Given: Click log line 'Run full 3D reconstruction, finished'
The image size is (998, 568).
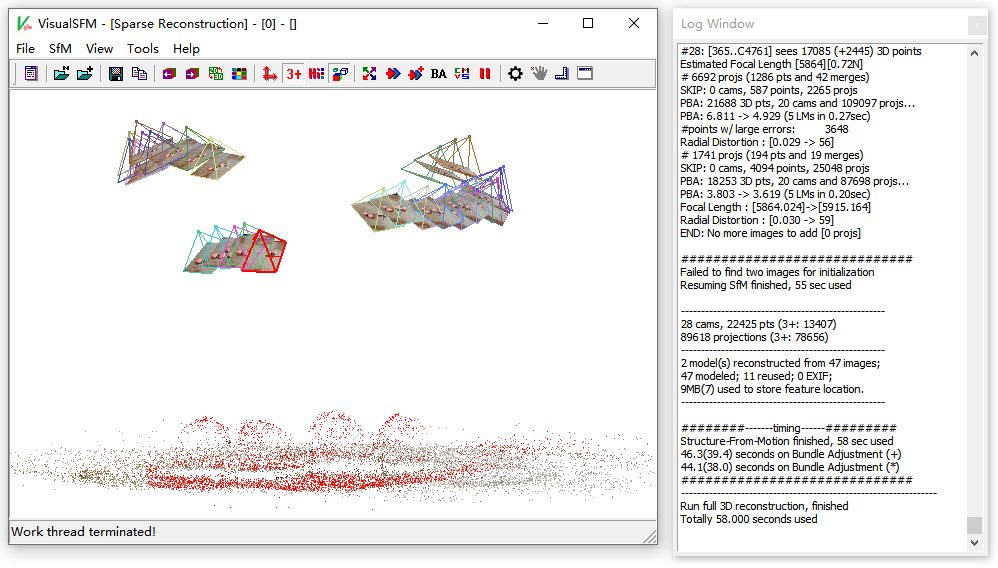Looking at the screenshot, I should click(764, 506).
